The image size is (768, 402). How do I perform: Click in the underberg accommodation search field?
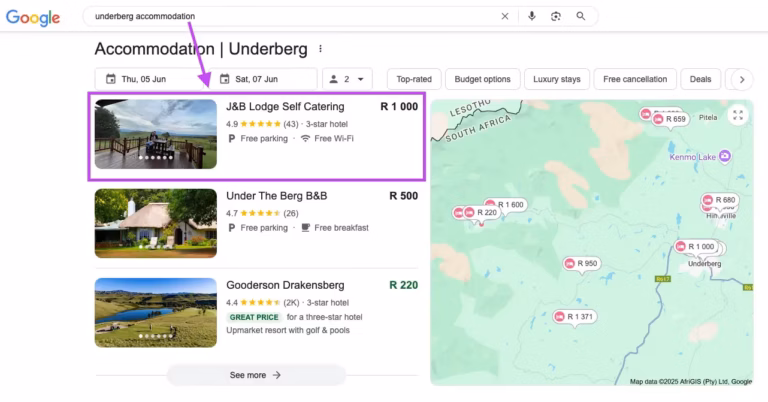pos(294,16)
